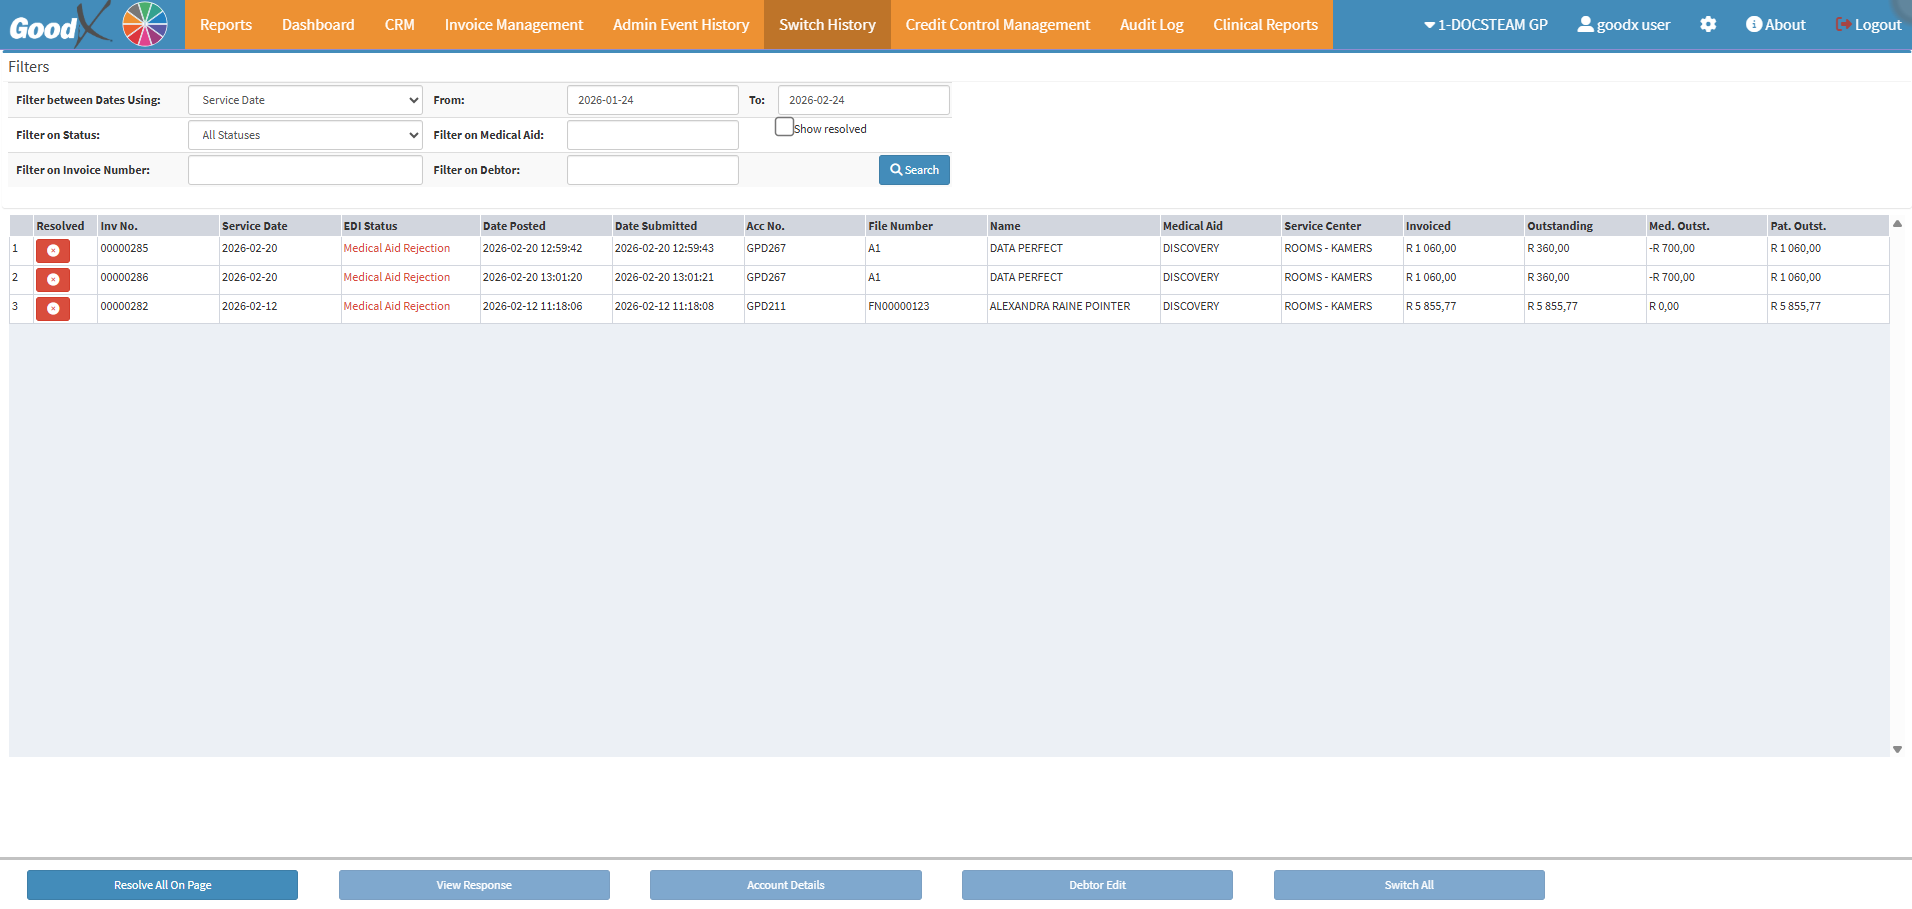
Task: Click the From date field
Action: (653, 100)
